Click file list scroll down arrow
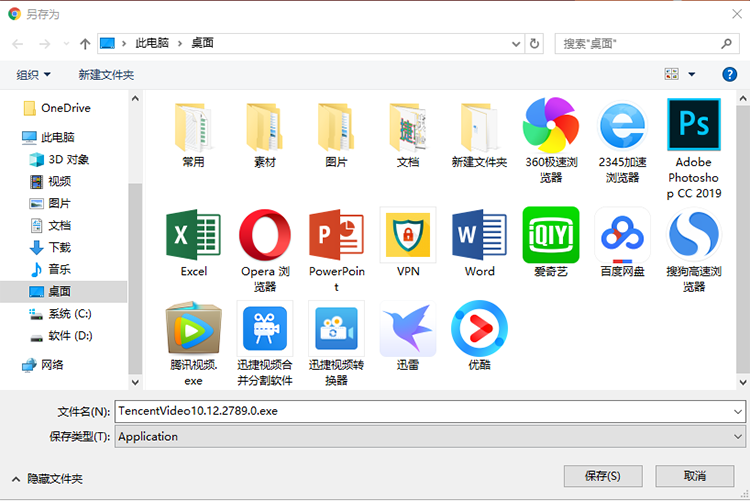 pos(743,382)
